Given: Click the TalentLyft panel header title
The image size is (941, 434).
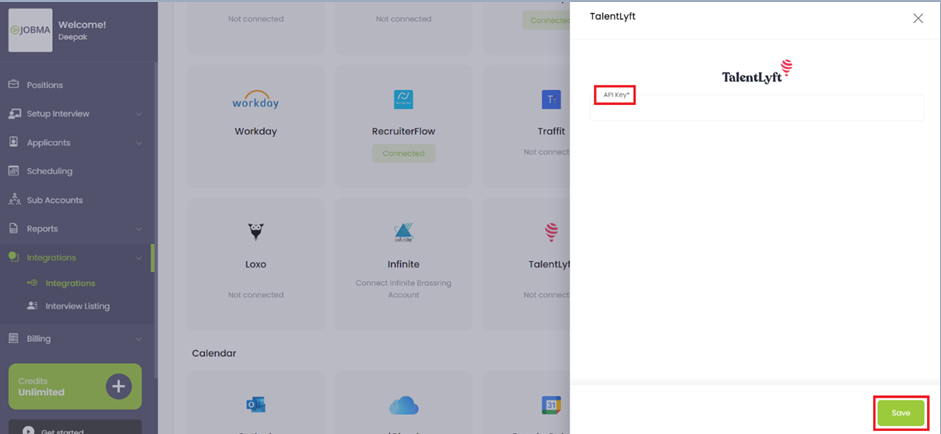Looking at the screenshot, I should tap(613, 17).
